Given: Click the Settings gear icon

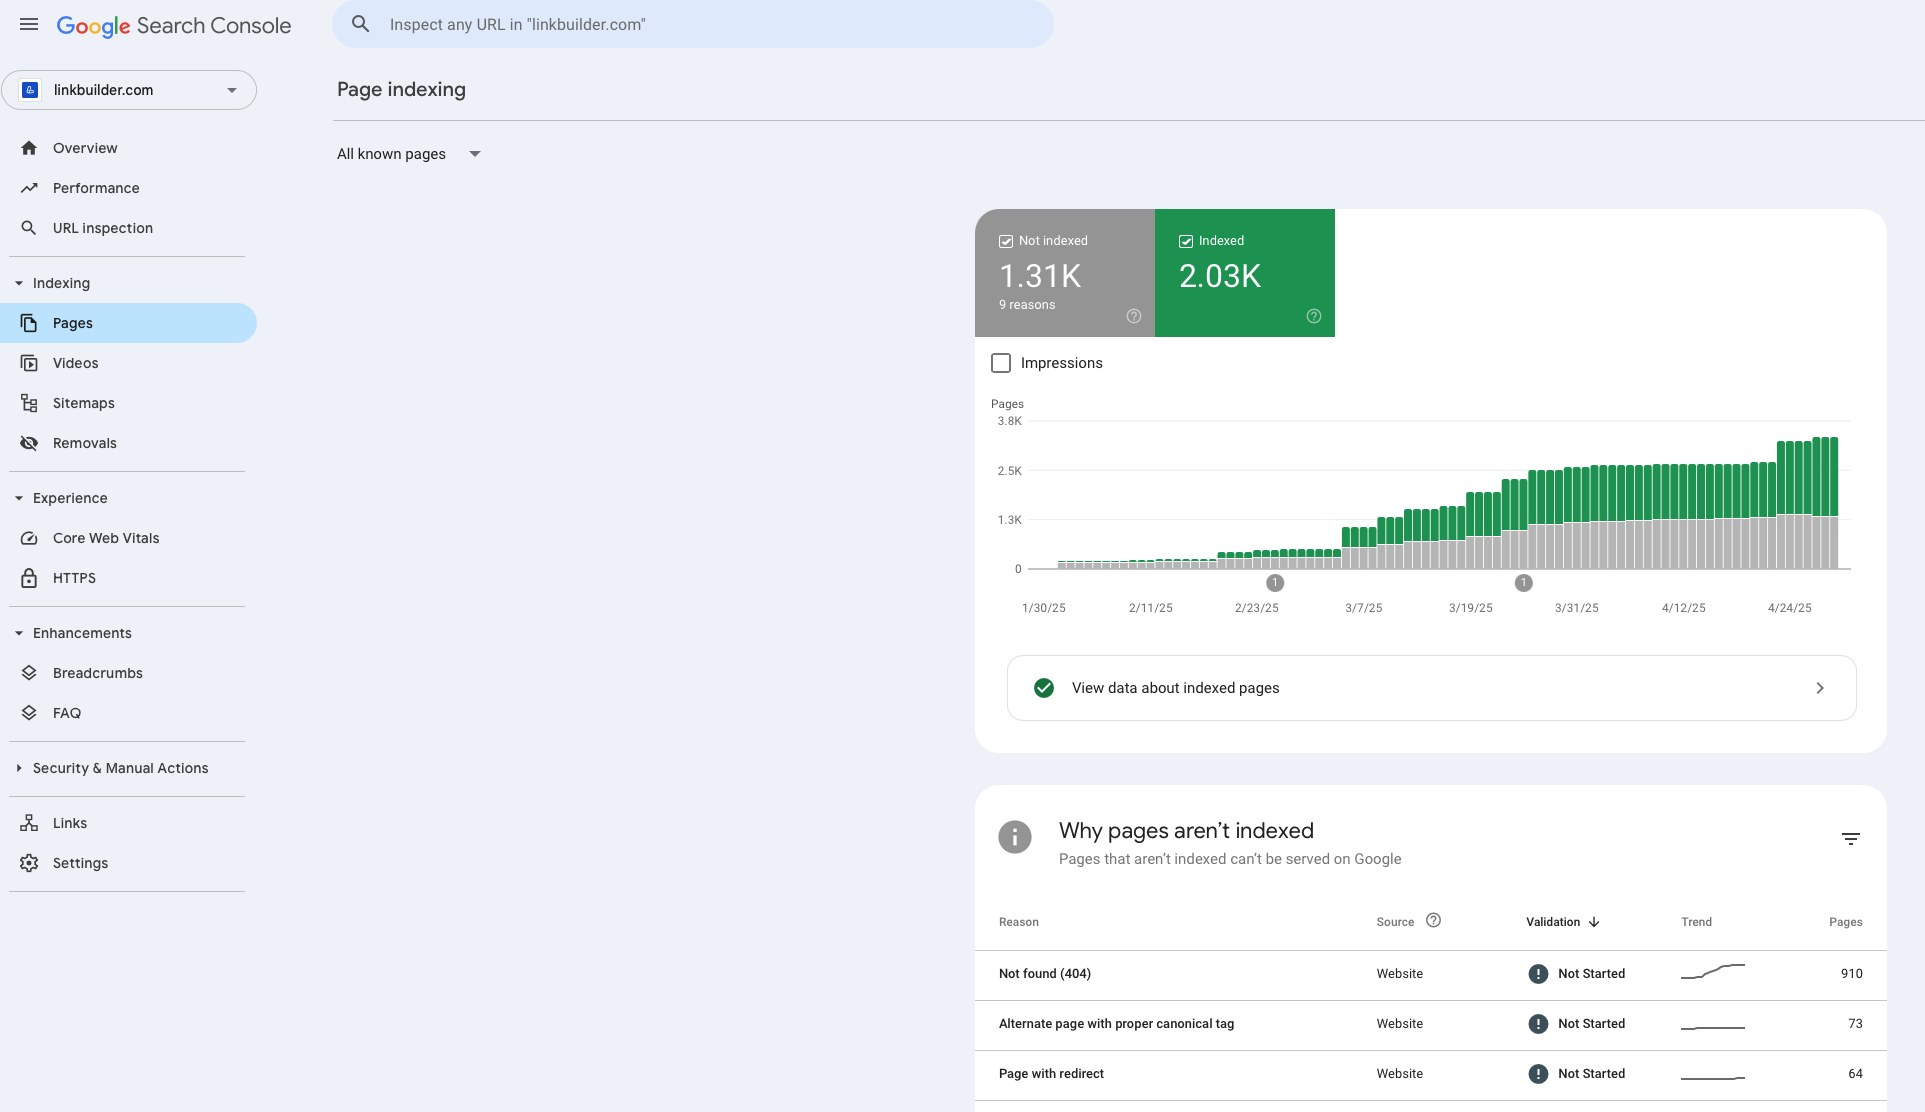Looking at the screenshot, I should pos(29,863).
